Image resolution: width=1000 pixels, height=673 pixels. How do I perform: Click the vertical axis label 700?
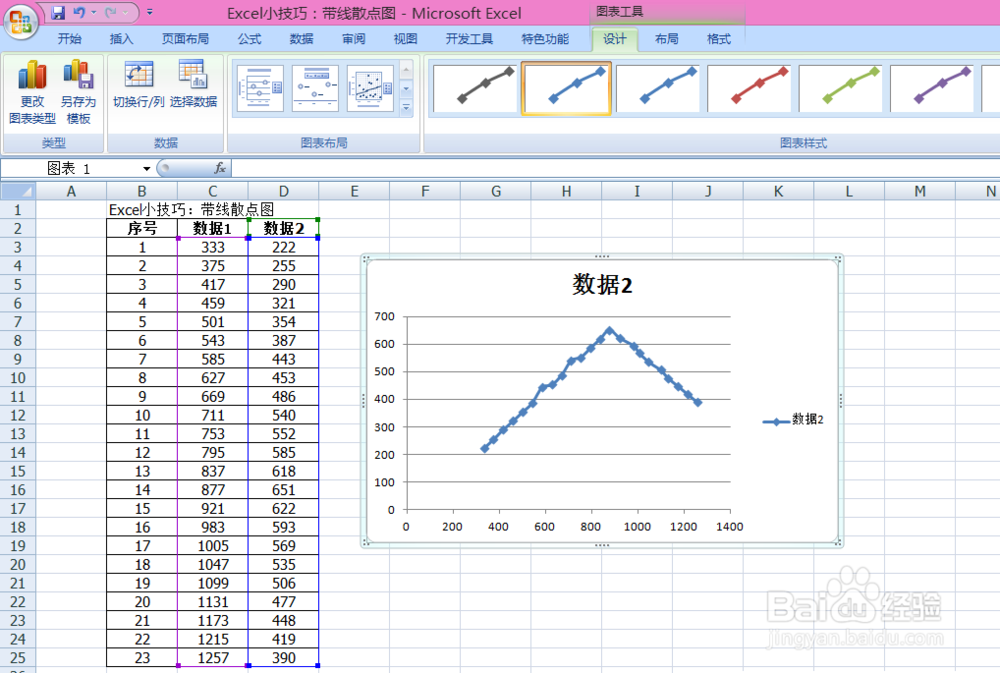pyautogui.click(x=384, y=316)
